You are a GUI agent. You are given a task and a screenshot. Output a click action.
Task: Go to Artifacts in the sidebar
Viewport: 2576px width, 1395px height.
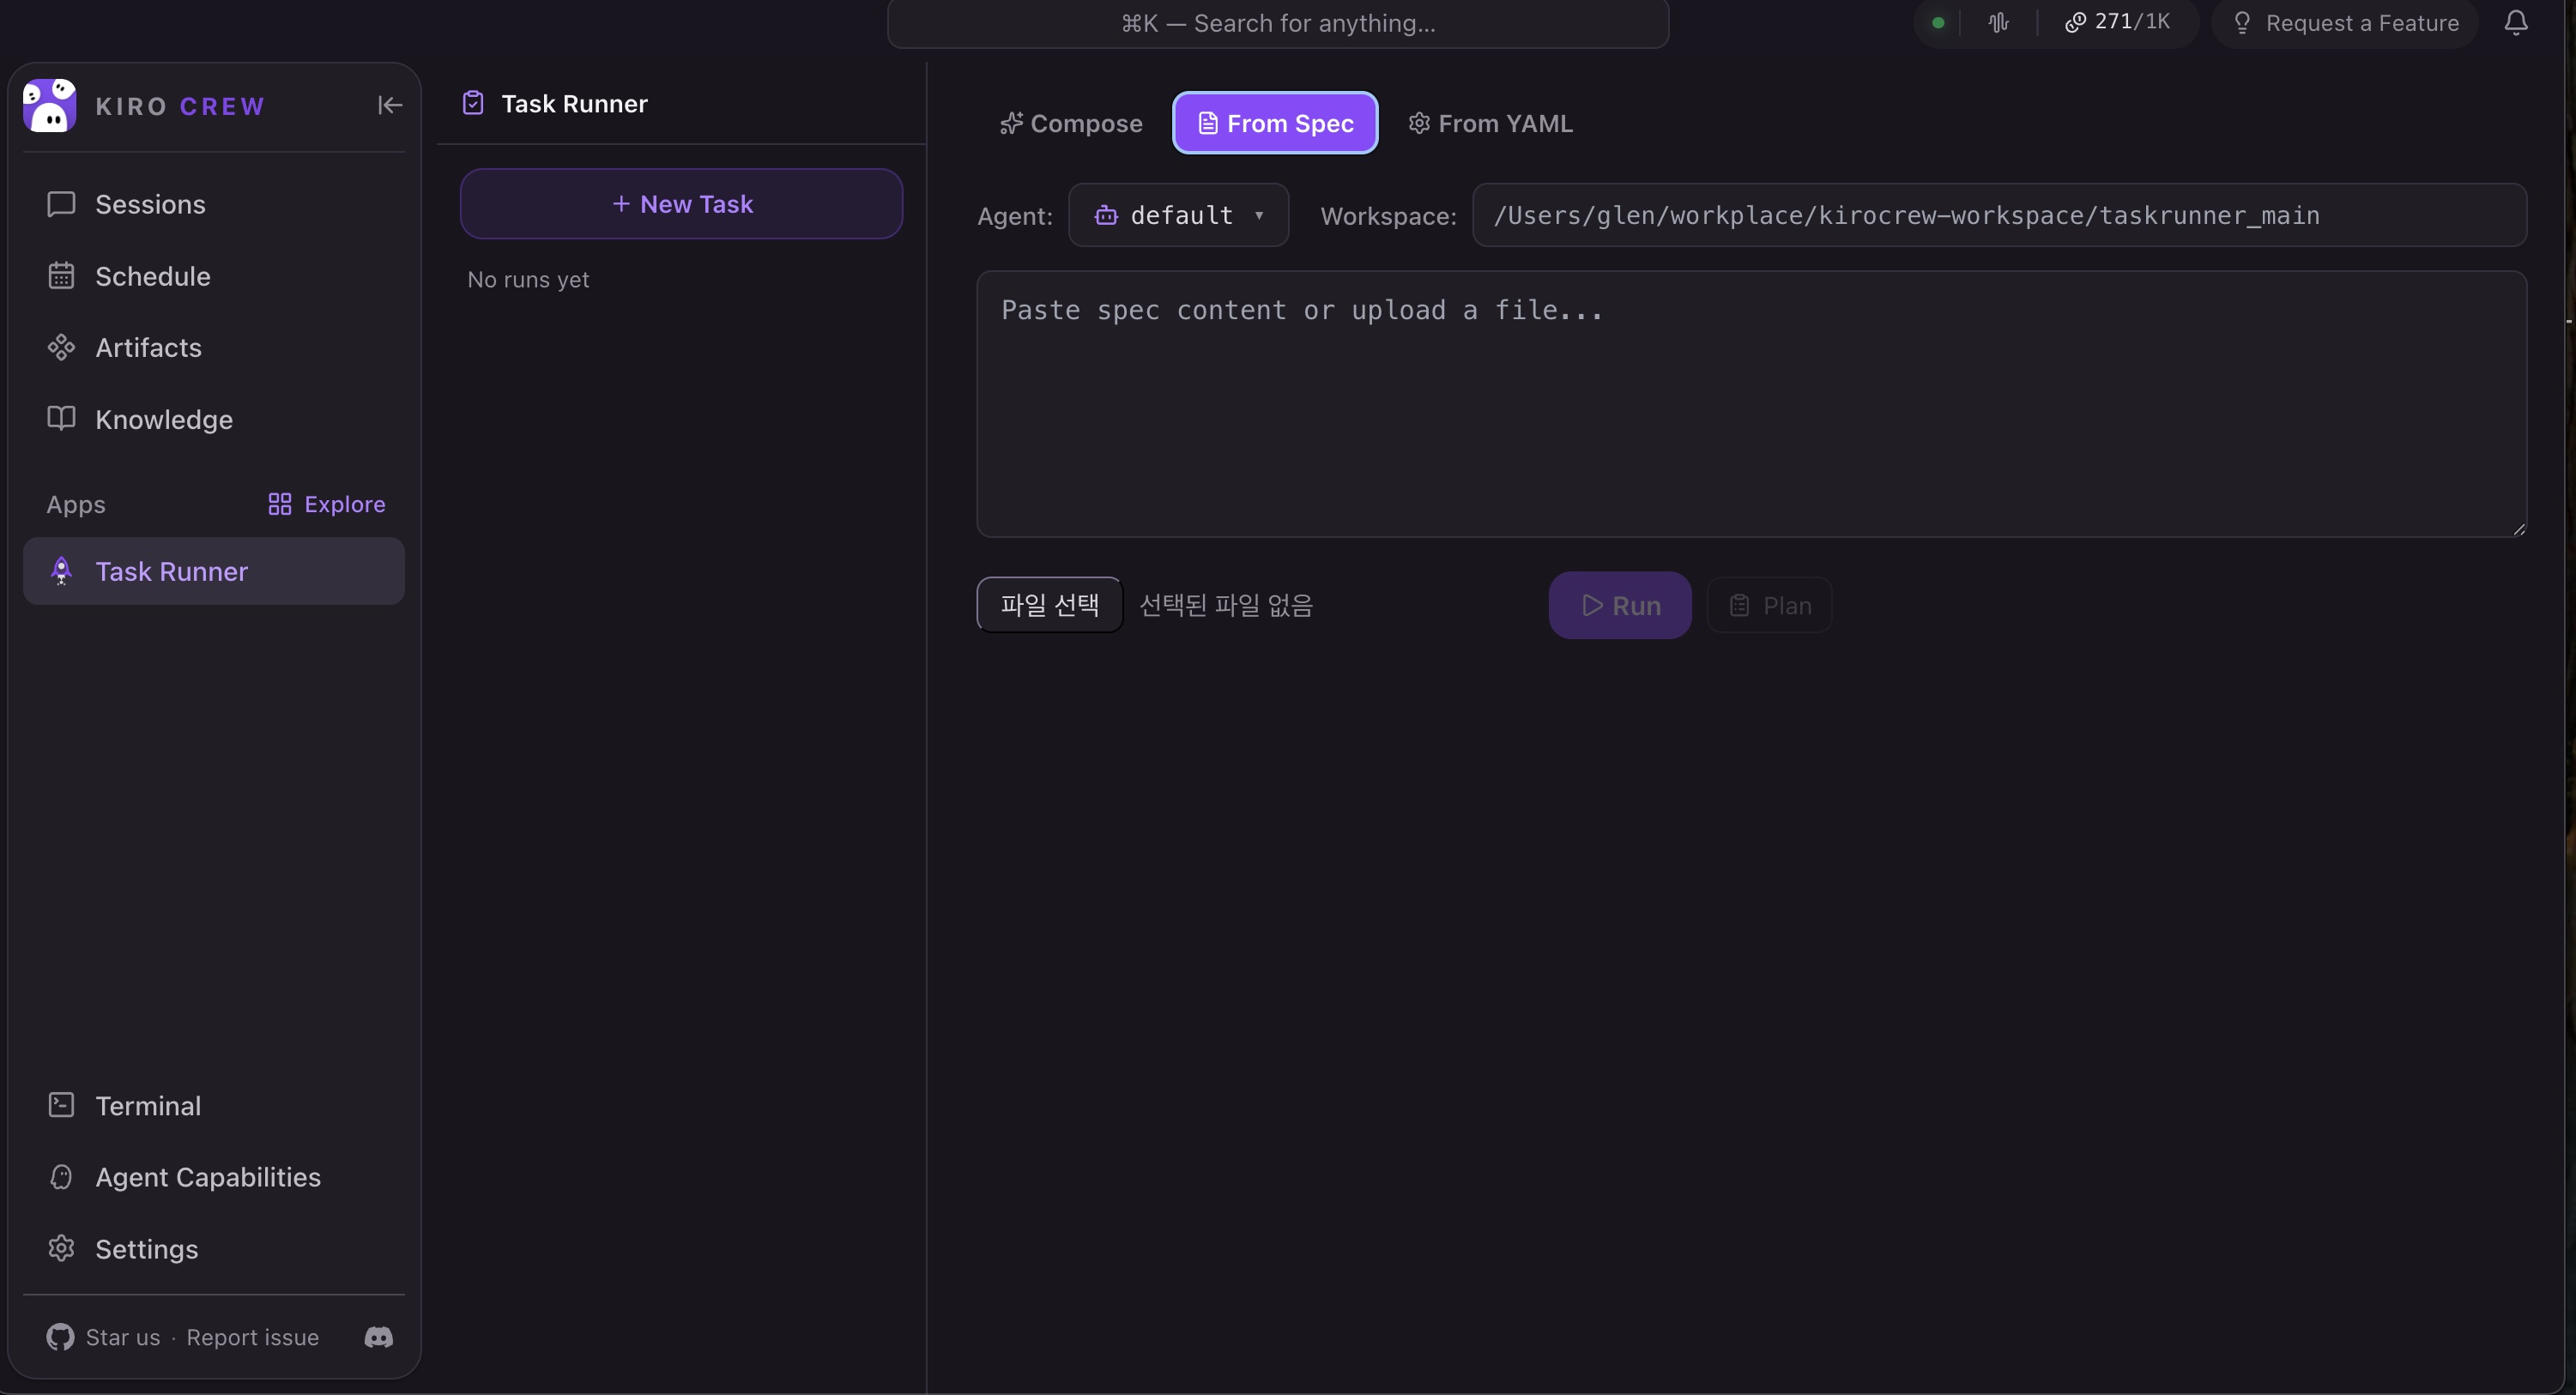point(214,347)
